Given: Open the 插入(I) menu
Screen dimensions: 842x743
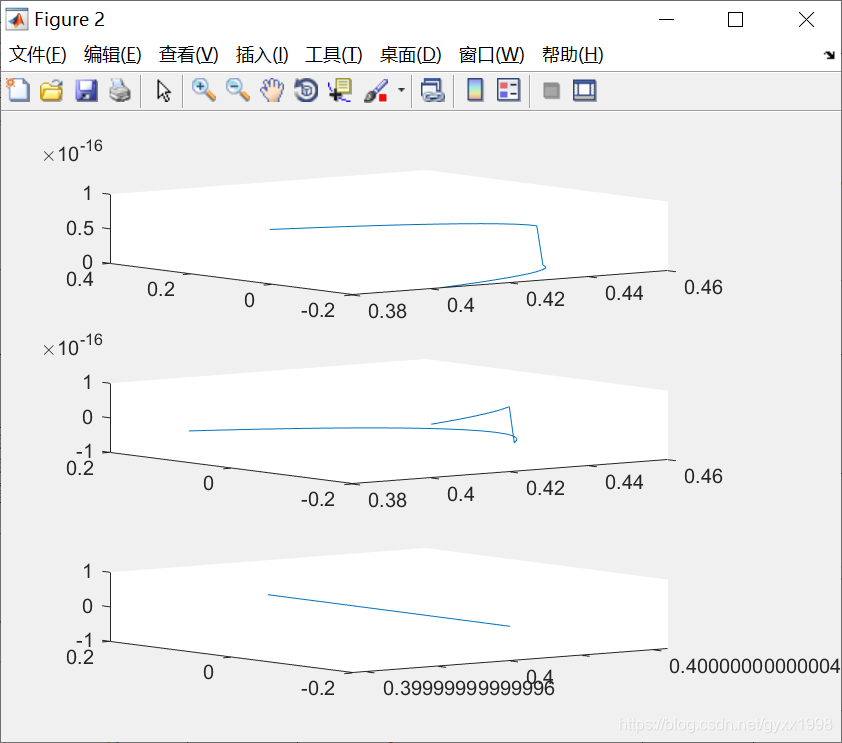Looking at the screenshot, I should (262, 54).
